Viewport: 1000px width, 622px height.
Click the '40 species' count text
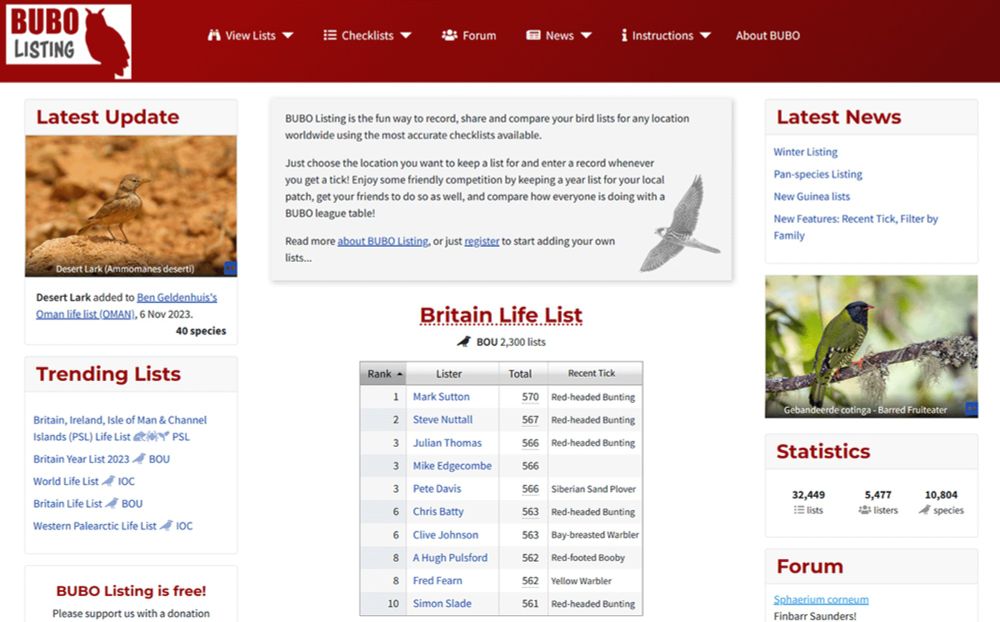coord(201,330)
